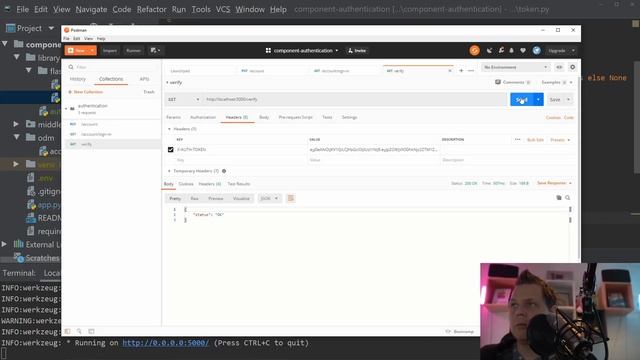Switch to the APIs tab in sidebar

click(x=144, y=79)
